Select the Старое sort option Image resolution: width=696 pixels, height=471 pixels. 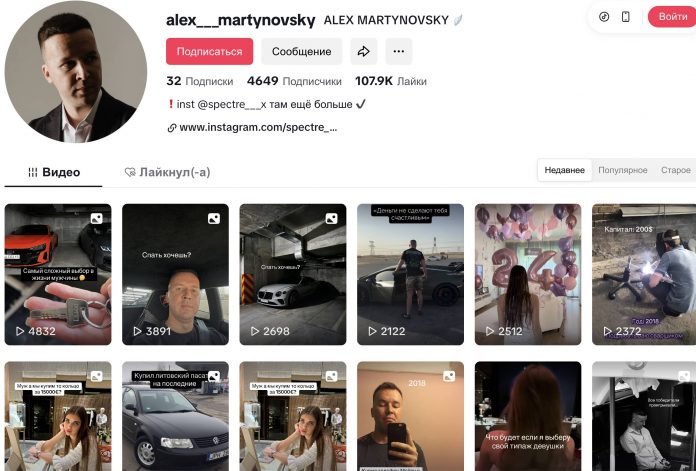point(676,170)
